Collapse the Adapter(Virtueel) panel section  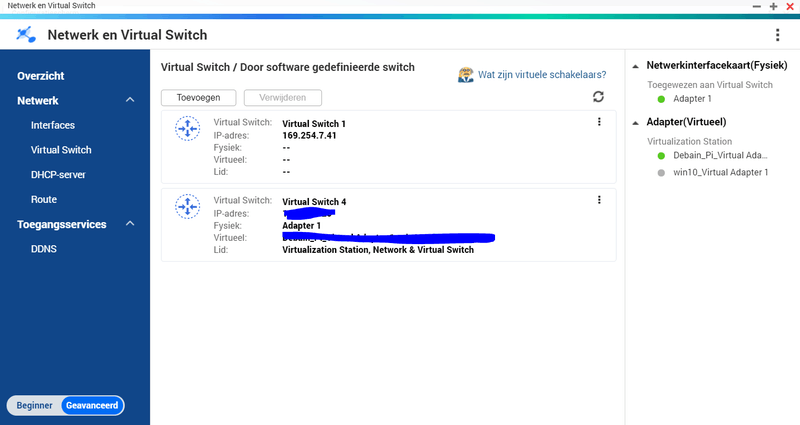click(x=635, y=123)
